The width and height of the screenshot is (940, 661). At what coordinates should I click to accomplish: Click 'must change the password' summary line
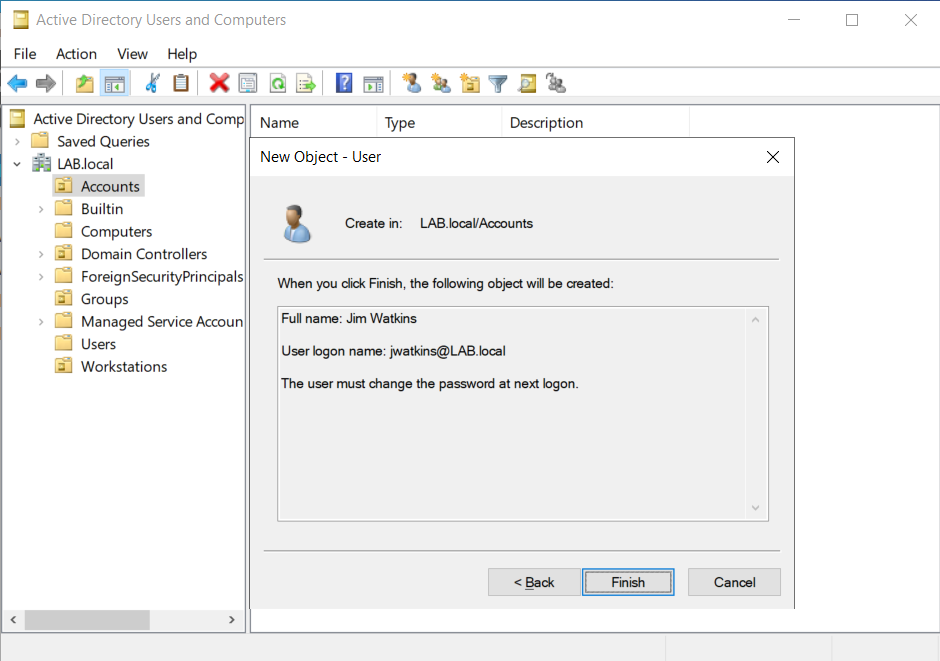(430, 384)
